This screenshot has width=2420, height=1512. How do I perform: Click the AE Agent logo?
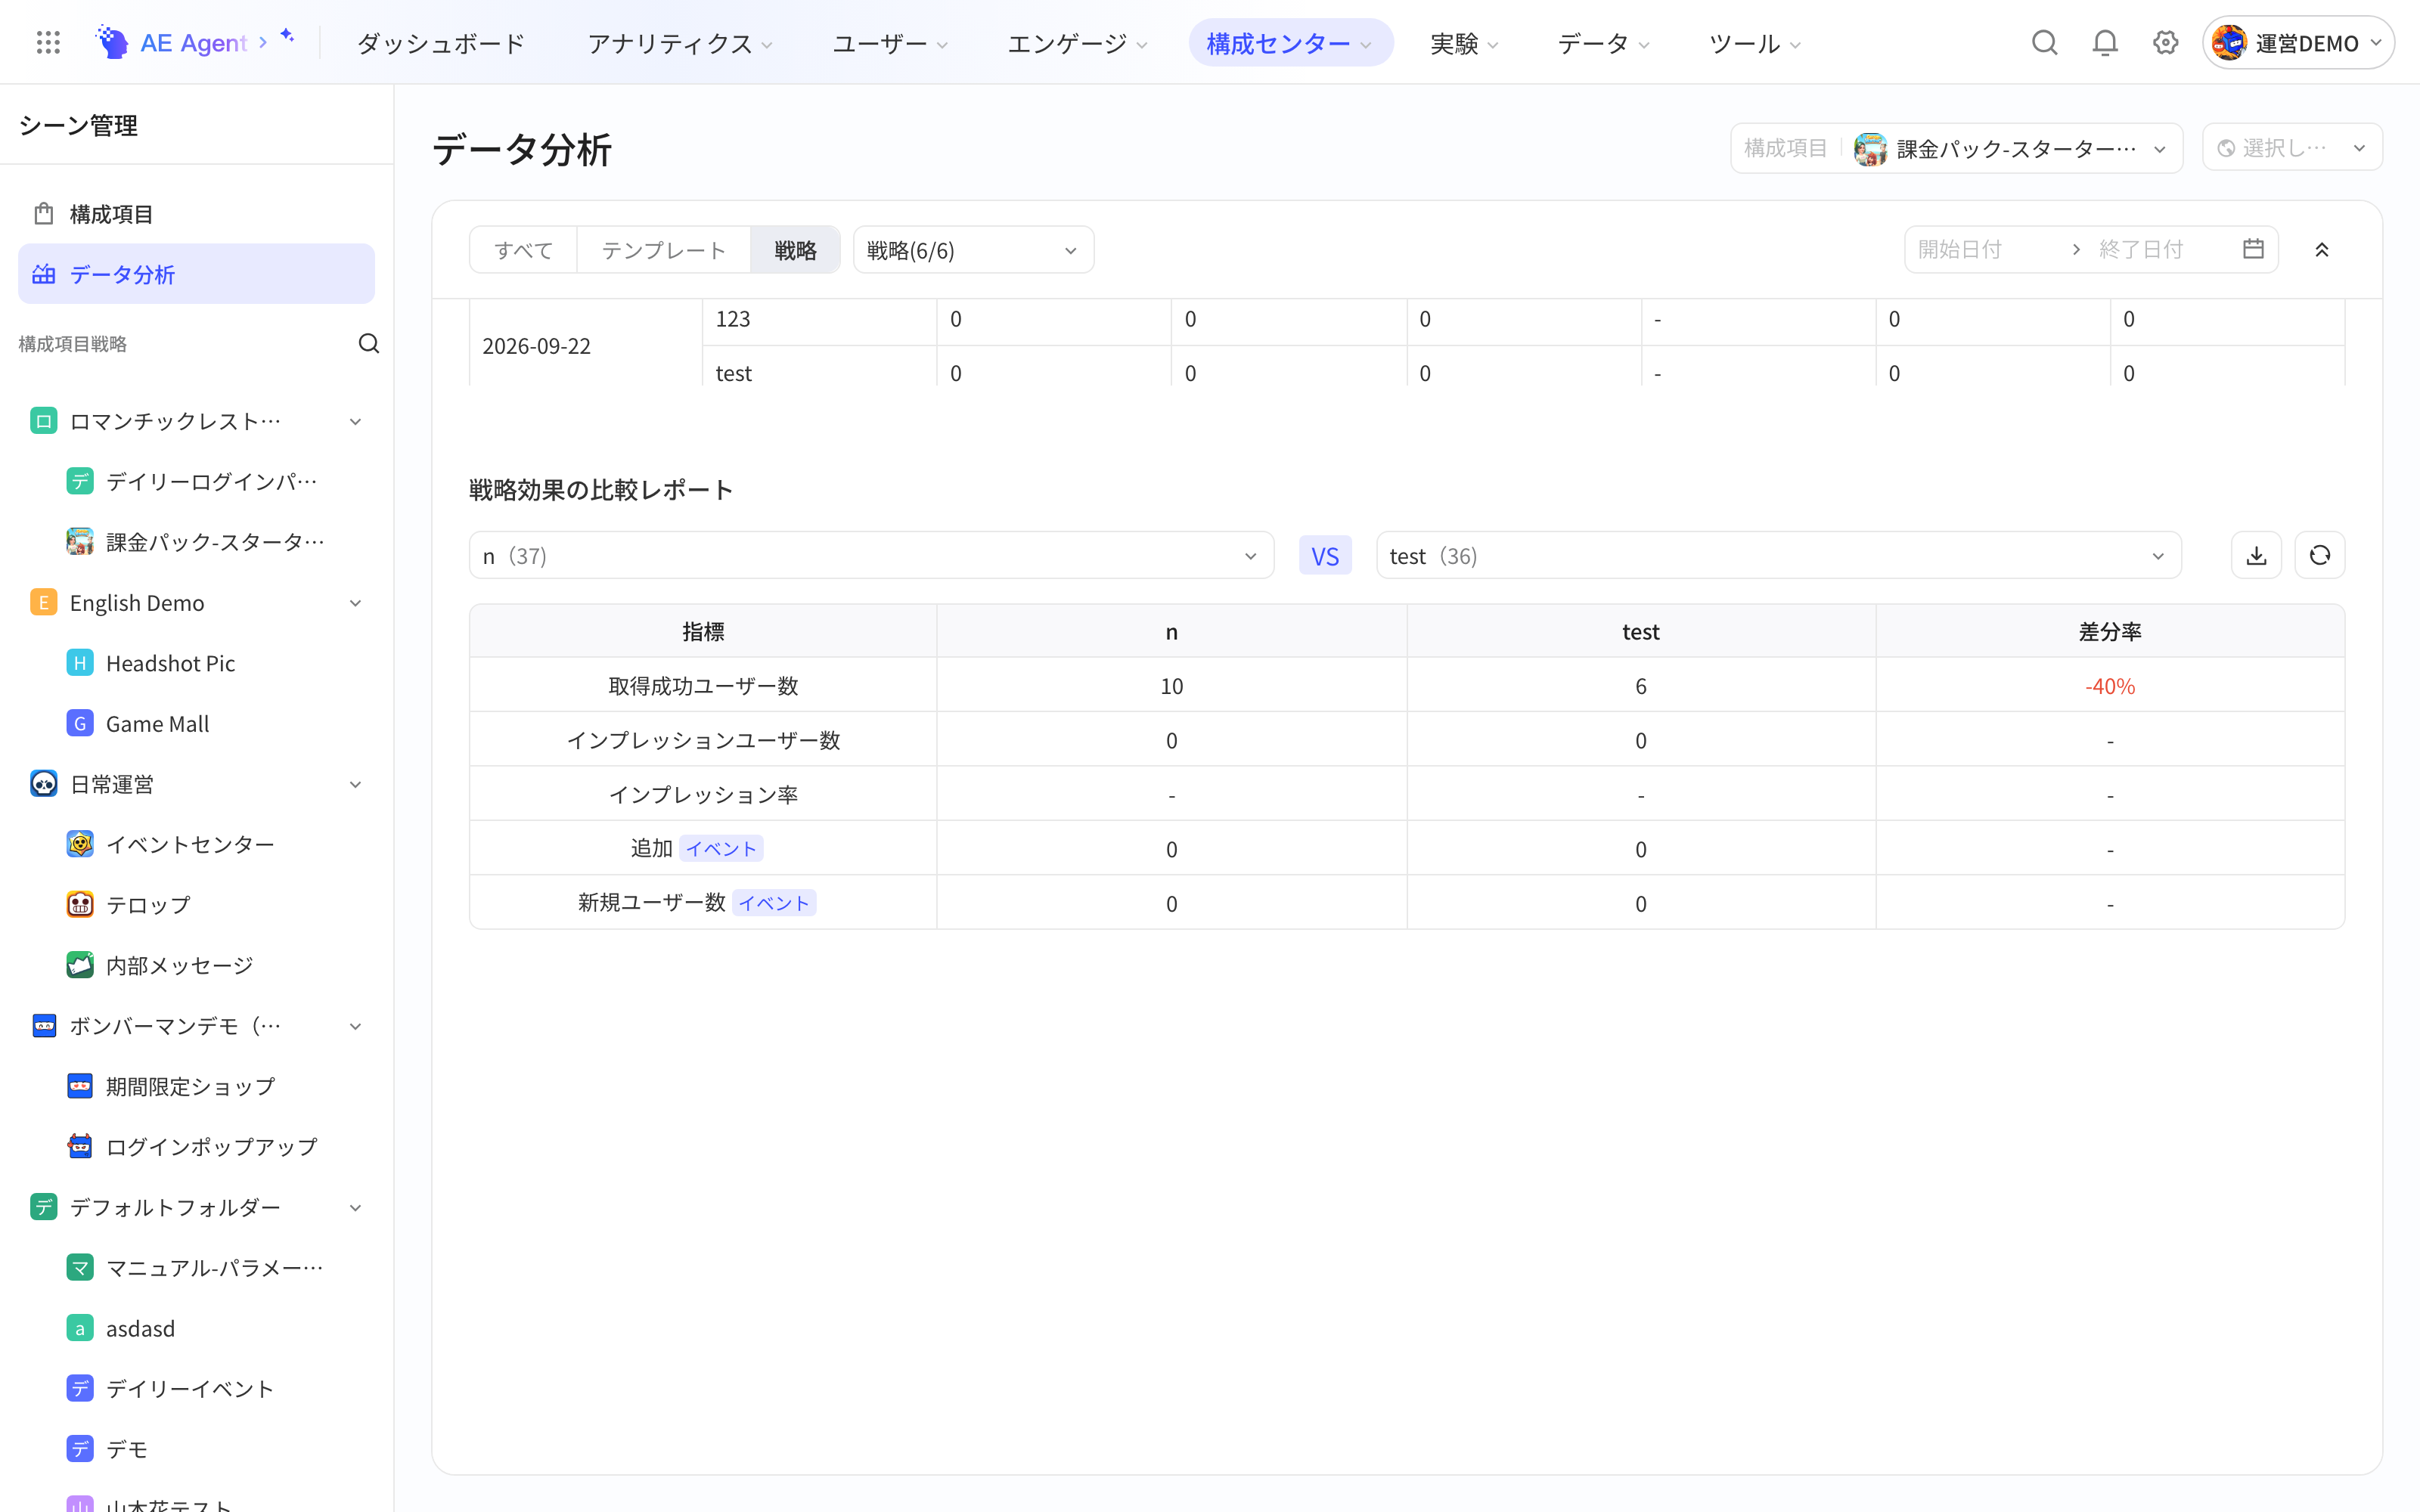pos(182,43)
